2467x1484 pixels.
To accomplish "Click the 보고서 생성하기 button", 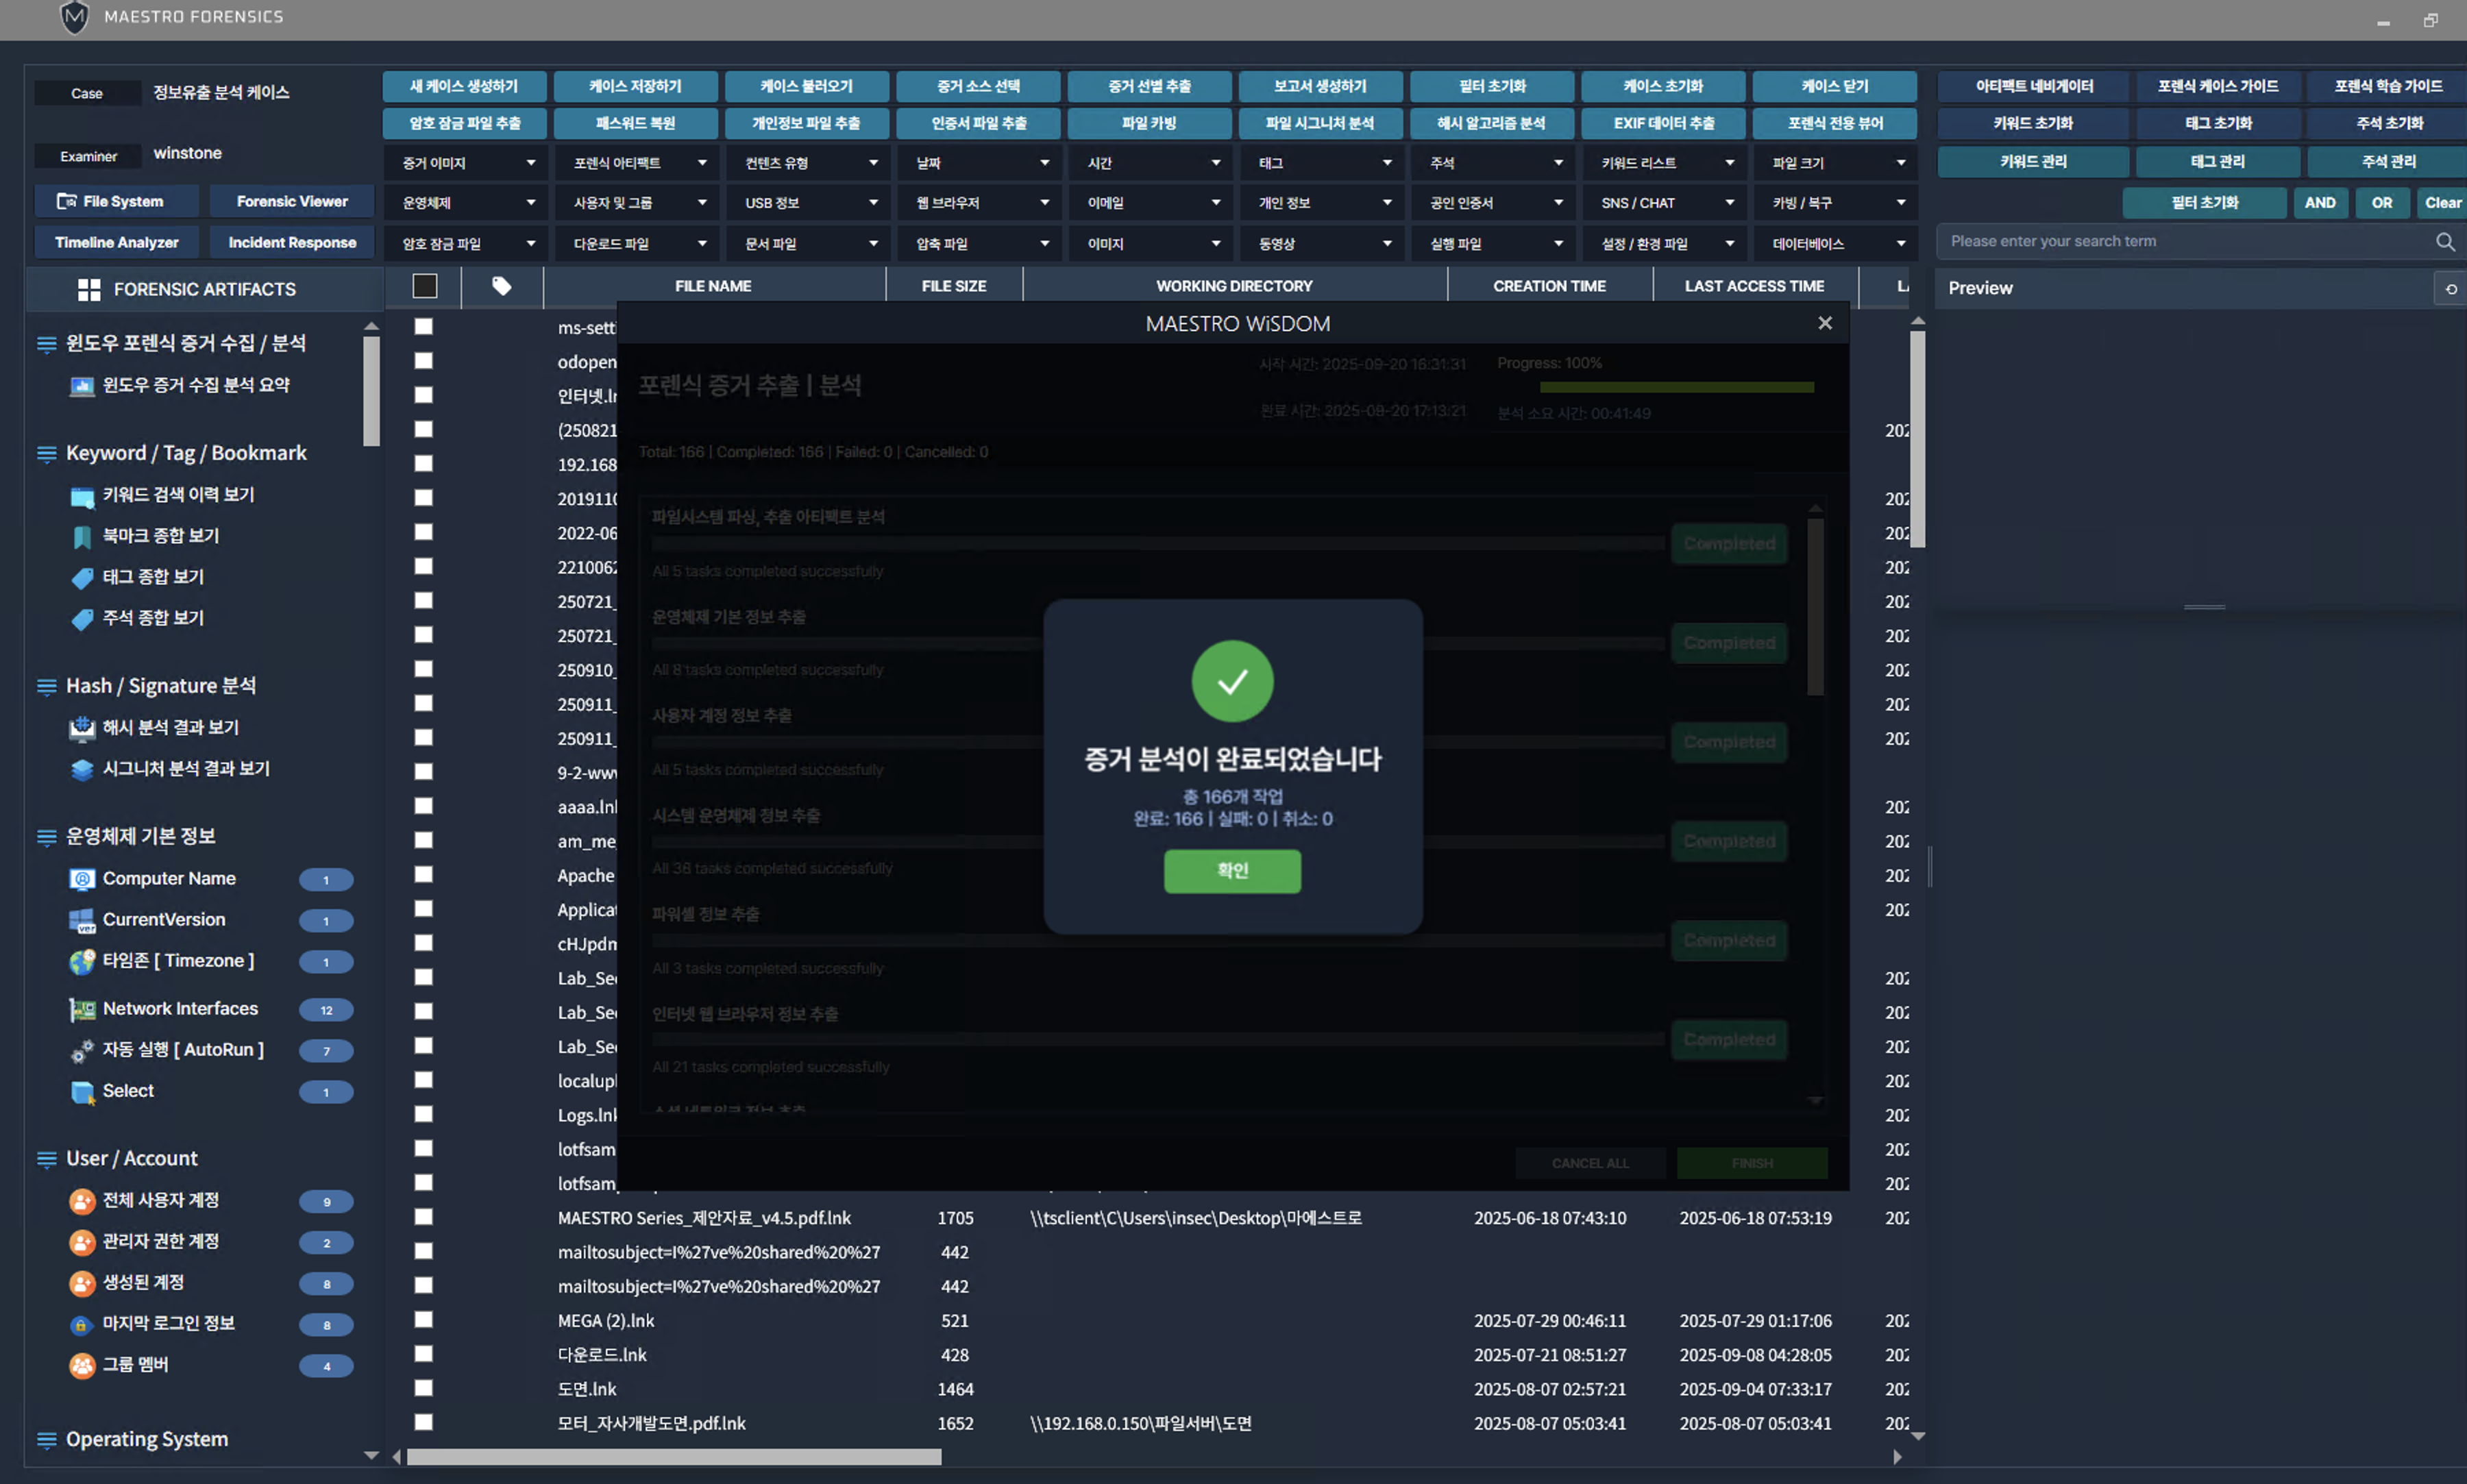I will 1320,86.
